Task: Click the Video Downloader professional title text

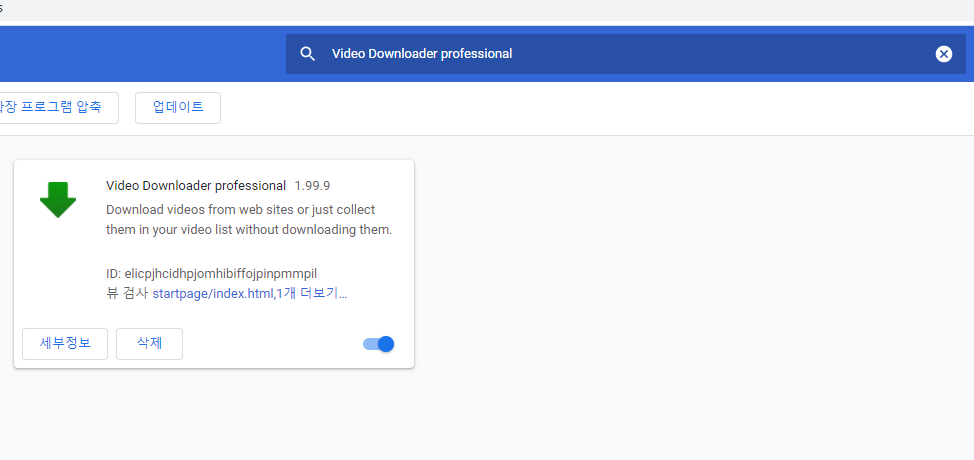Action: (196, 186)
